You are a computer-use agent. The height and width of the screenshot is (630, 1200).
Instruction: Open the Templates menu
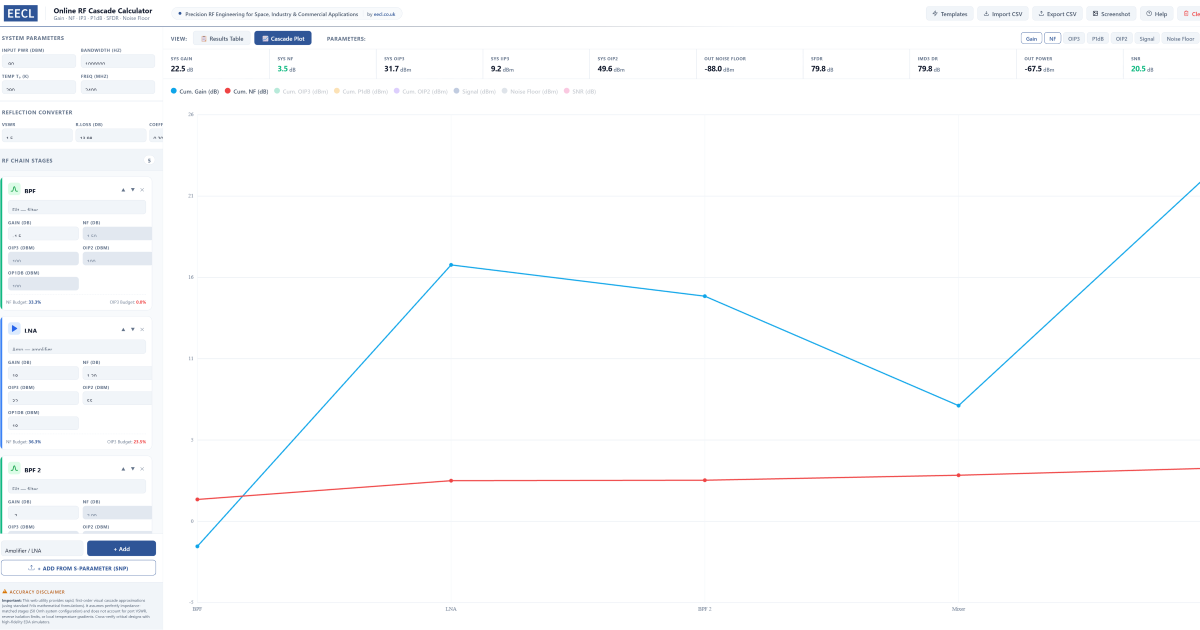click(950, 14)
